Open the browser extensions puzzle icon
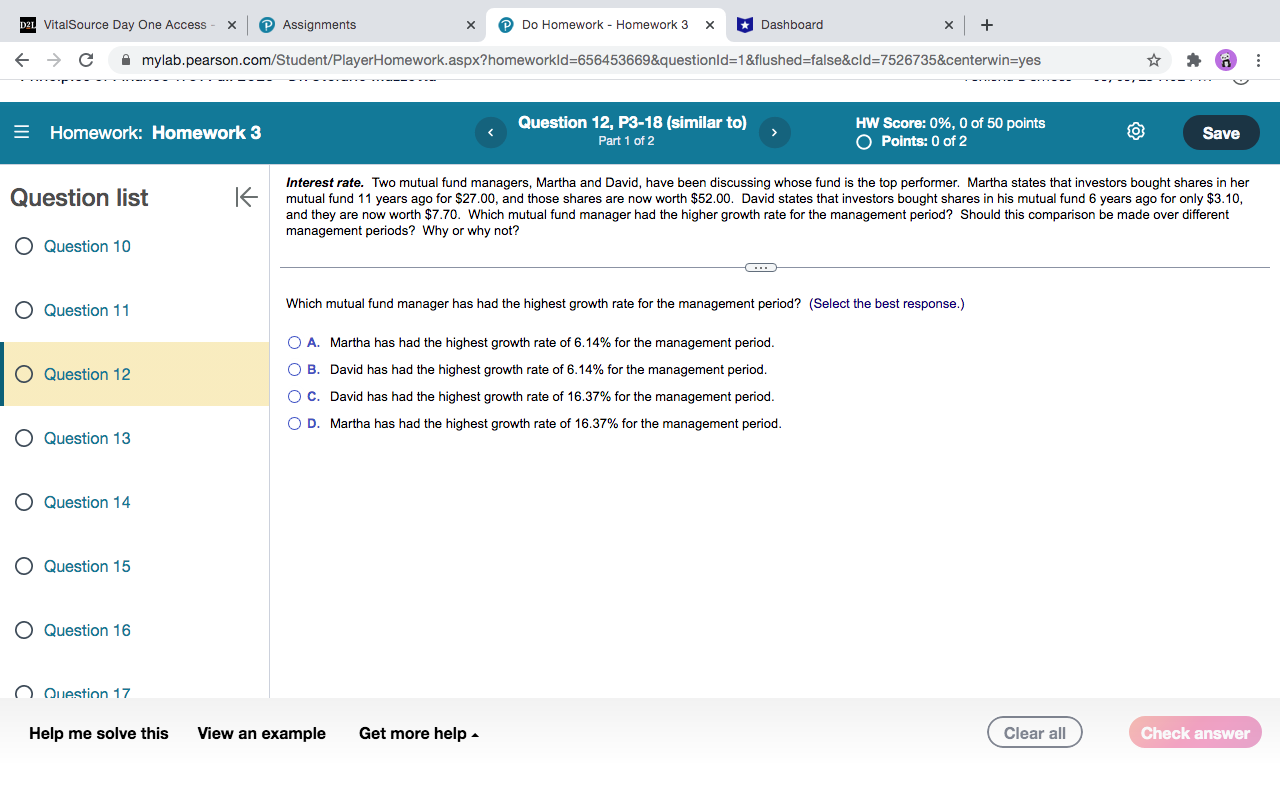This screenshot has width=1280, height=800. (1193, 60)
